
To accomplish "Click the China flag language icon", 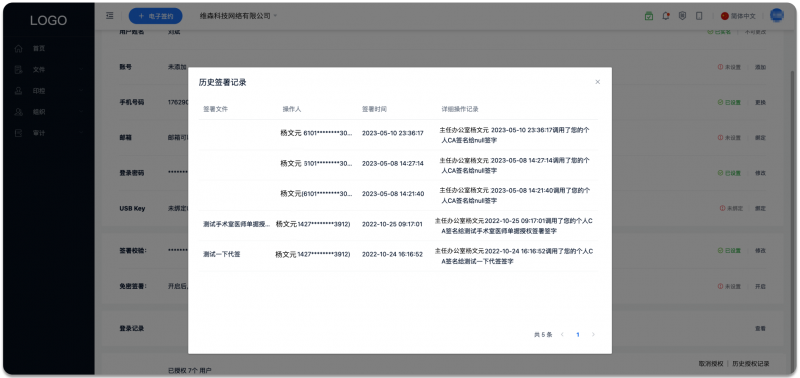I will (x=724, y=16).
